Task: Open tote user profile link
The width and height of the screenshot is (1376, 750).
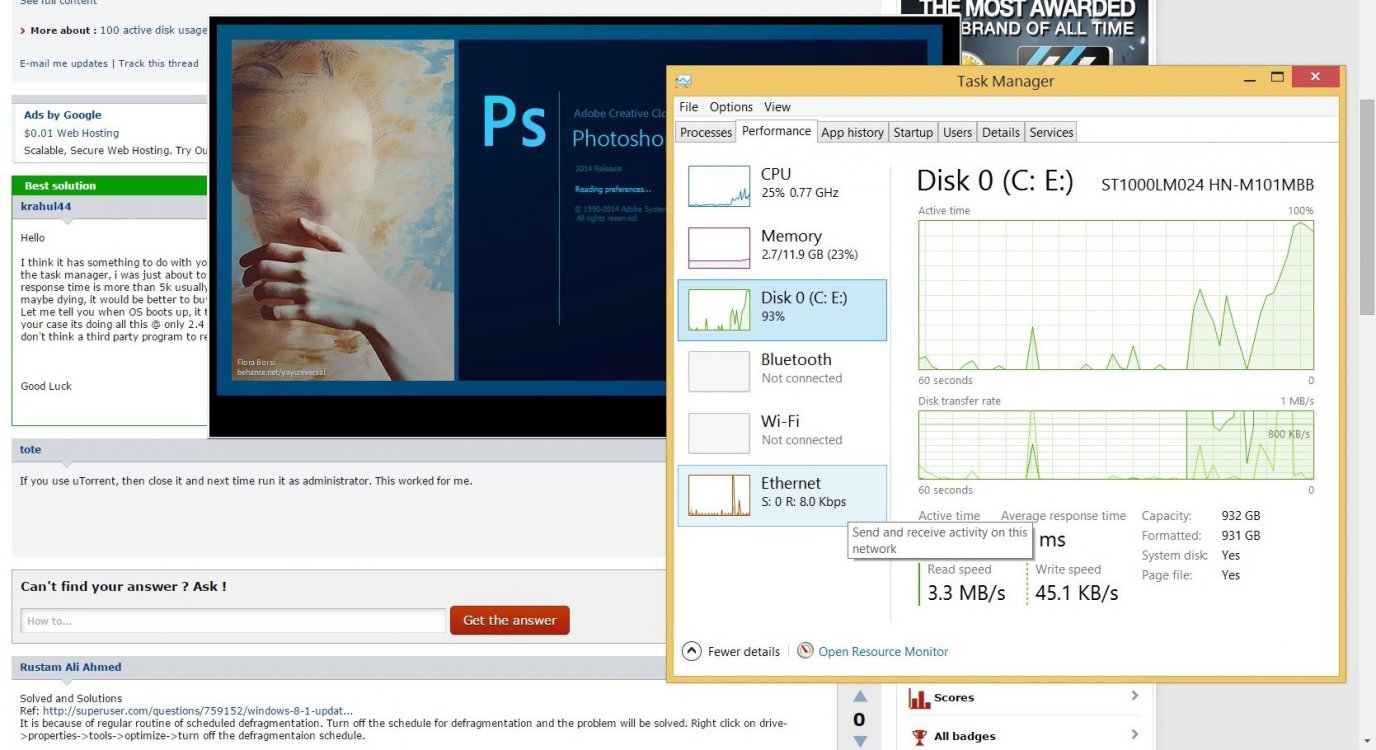Action: click(x=31, y=450)
